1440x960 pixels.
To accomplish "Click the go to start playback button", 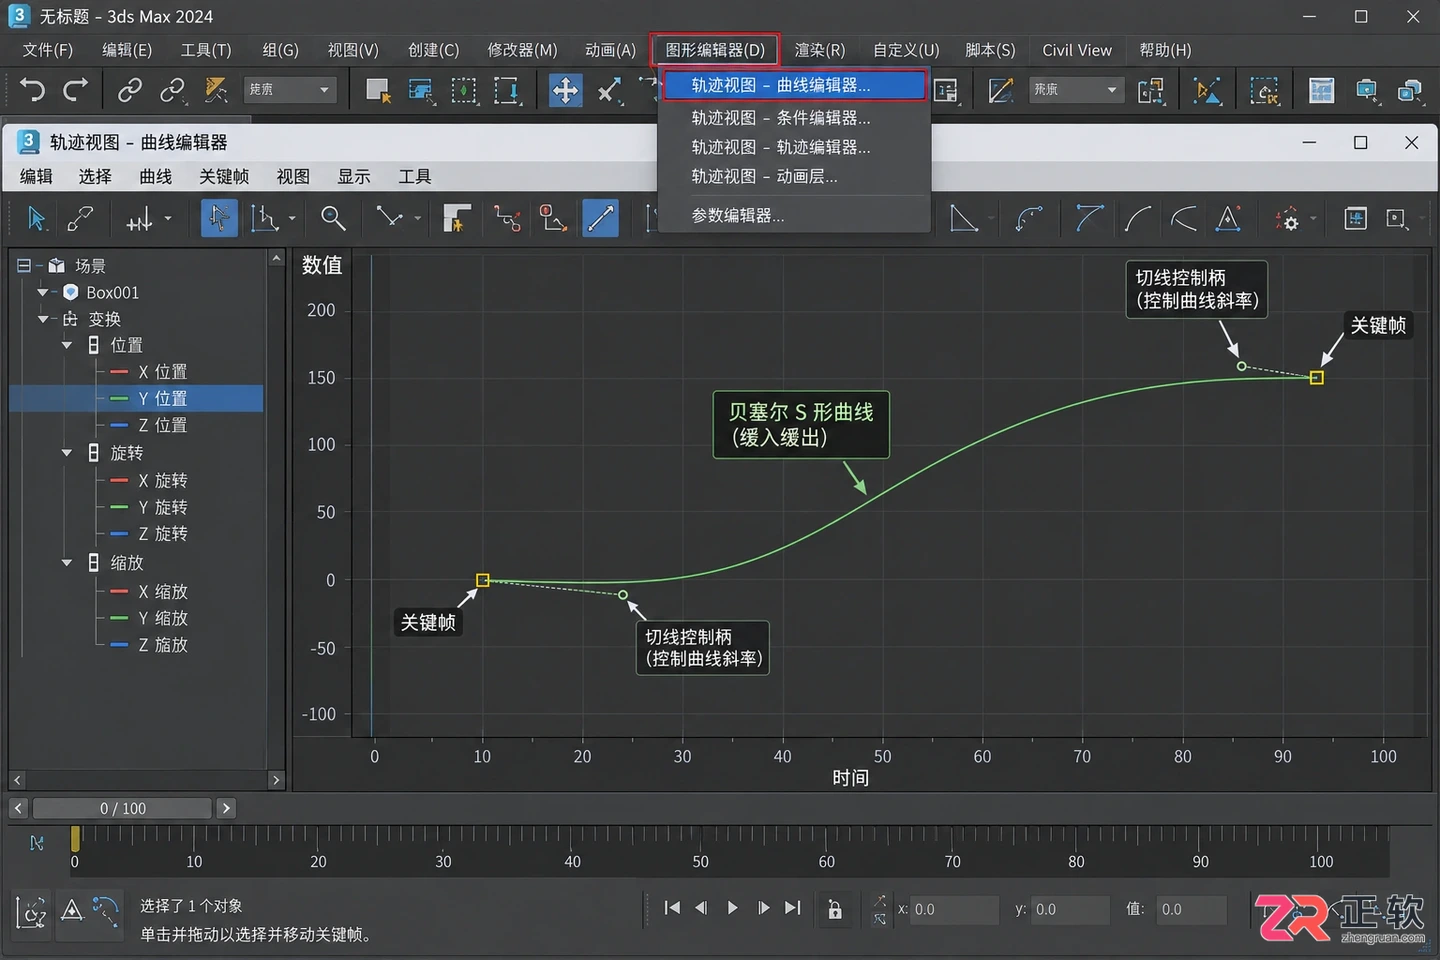I will pos(672,908).
